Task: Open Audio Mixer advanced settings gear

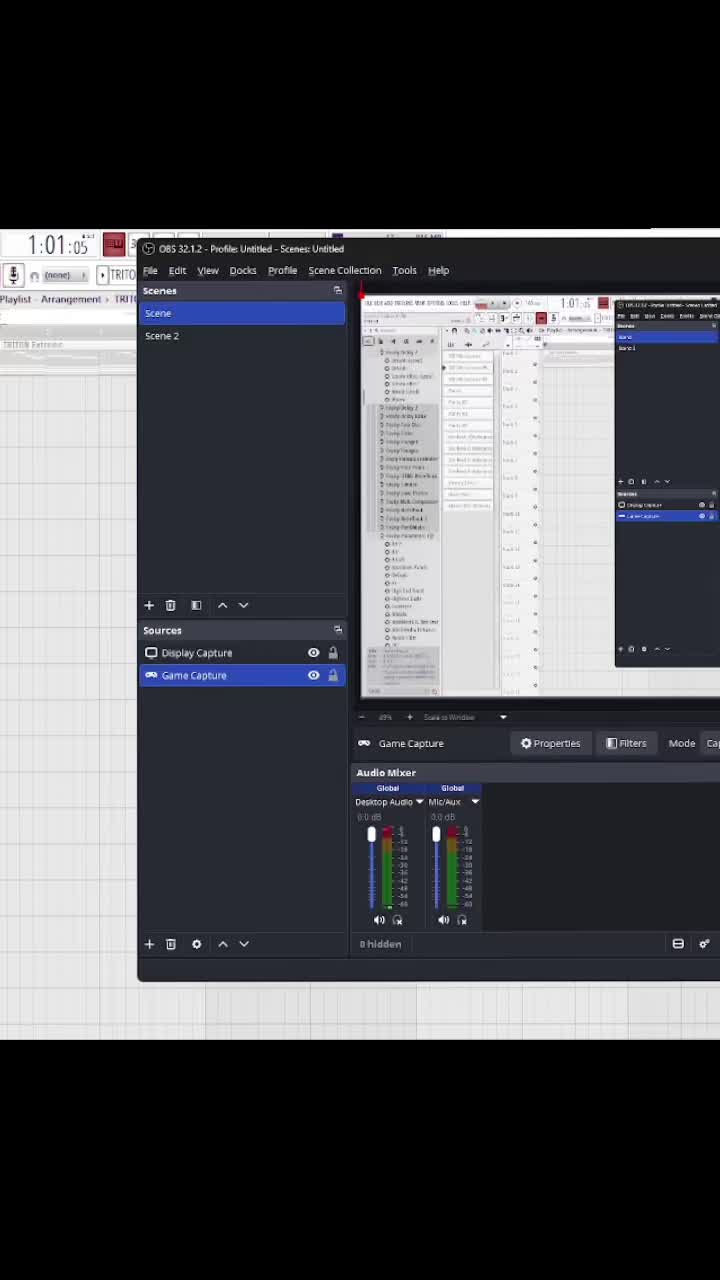Action: tap(704, 944)
